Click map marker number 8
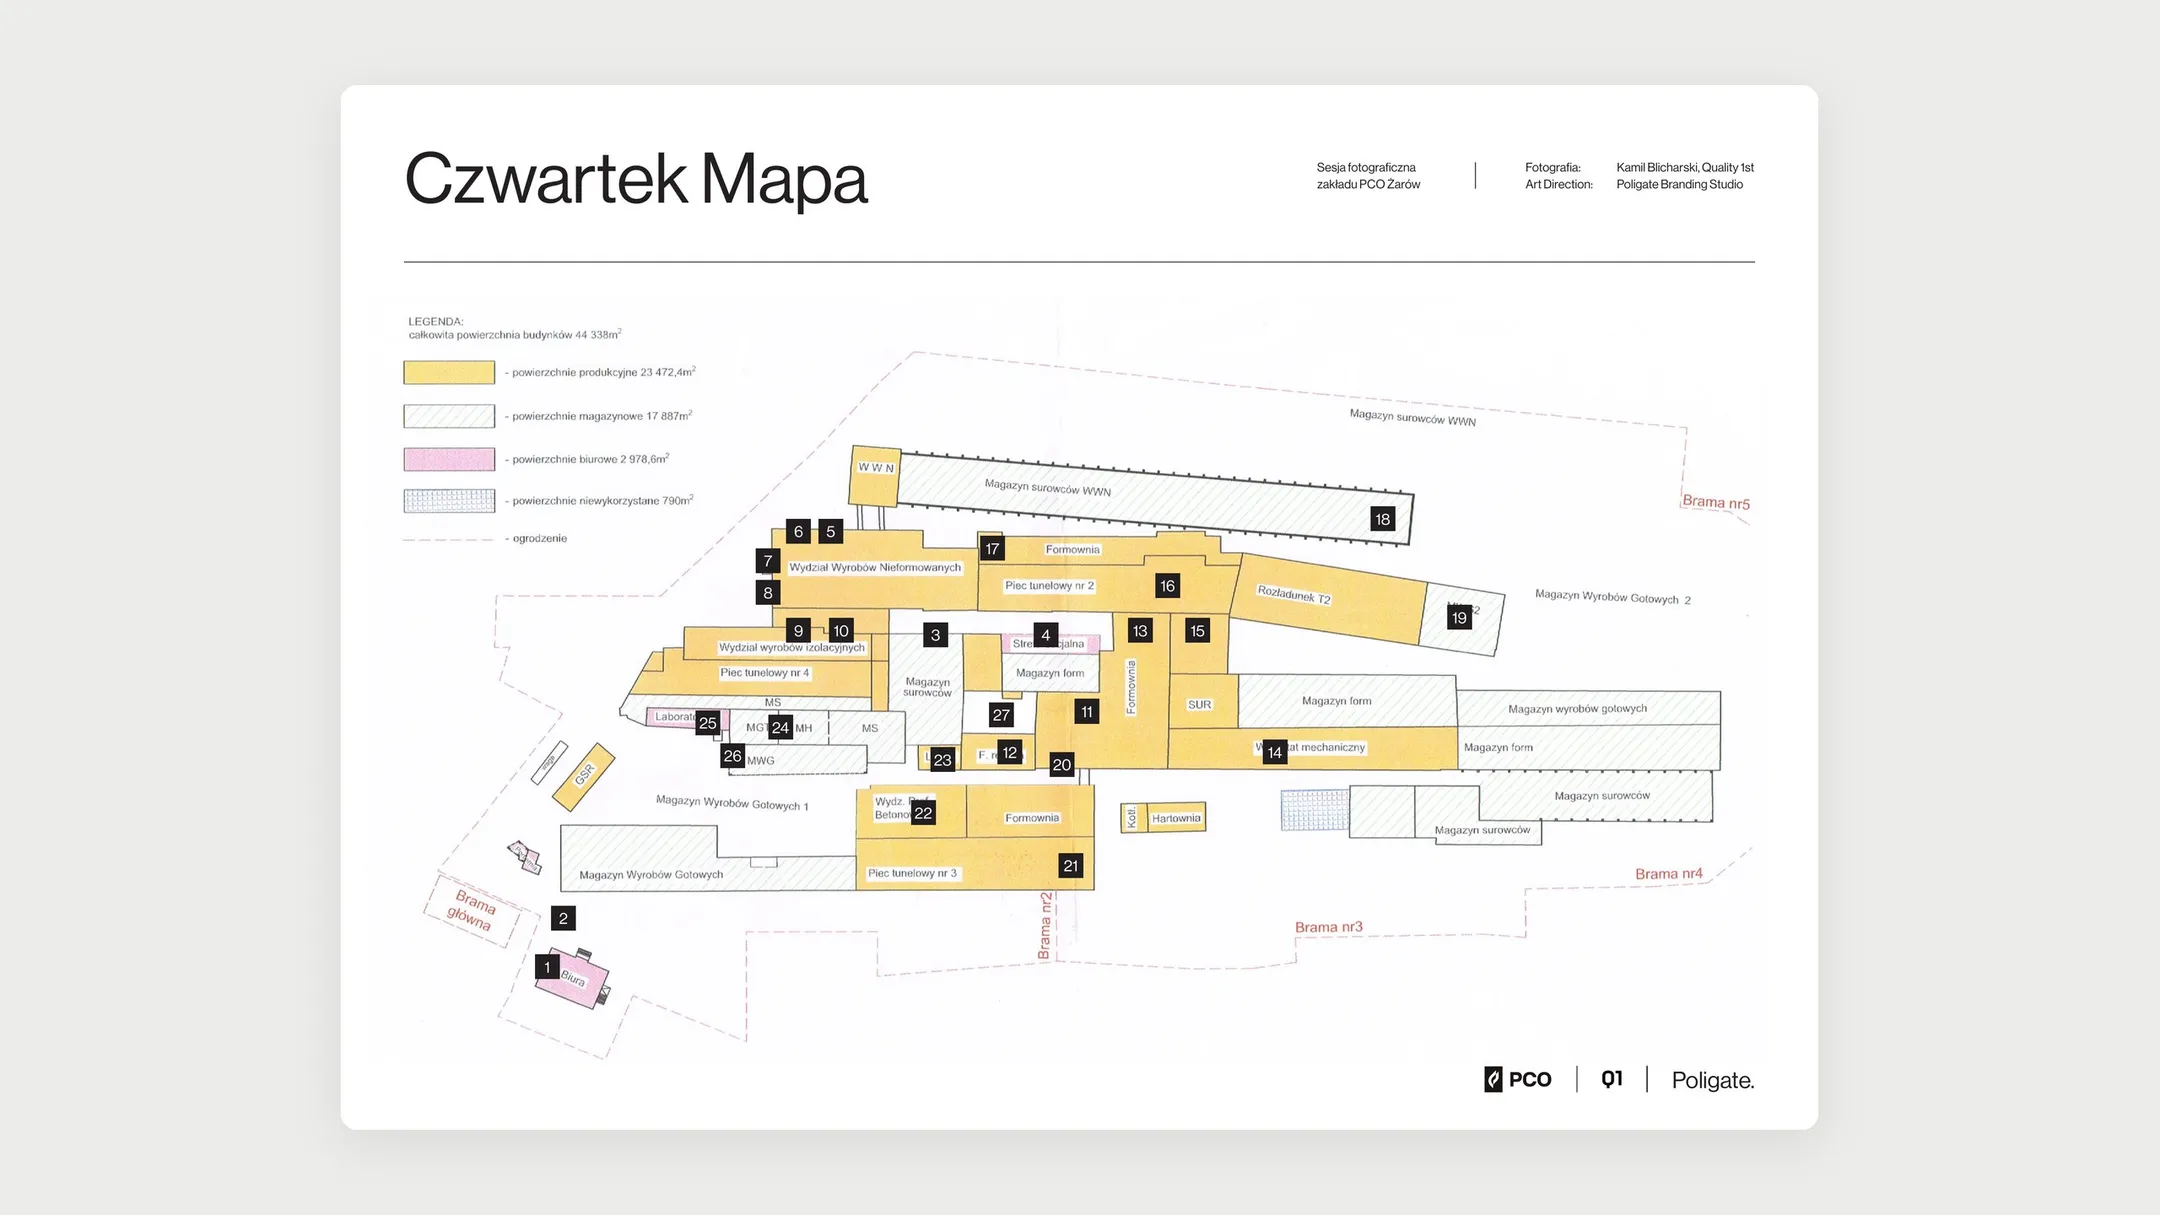Image resolution: width=2160 pixels, height=1215 pixels. (768, 593)
